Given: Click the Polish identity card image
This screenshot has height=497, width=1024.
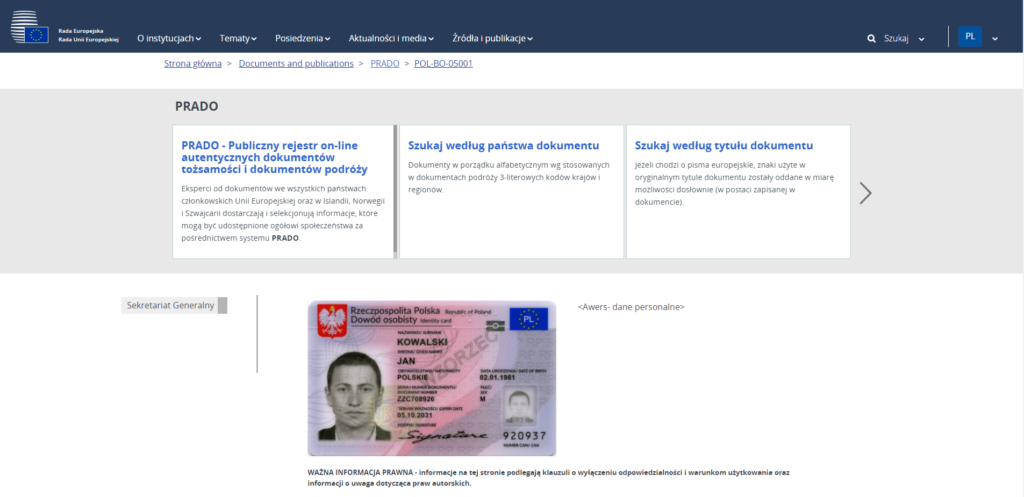Looking at the screenshot, I should pos(431,378).
